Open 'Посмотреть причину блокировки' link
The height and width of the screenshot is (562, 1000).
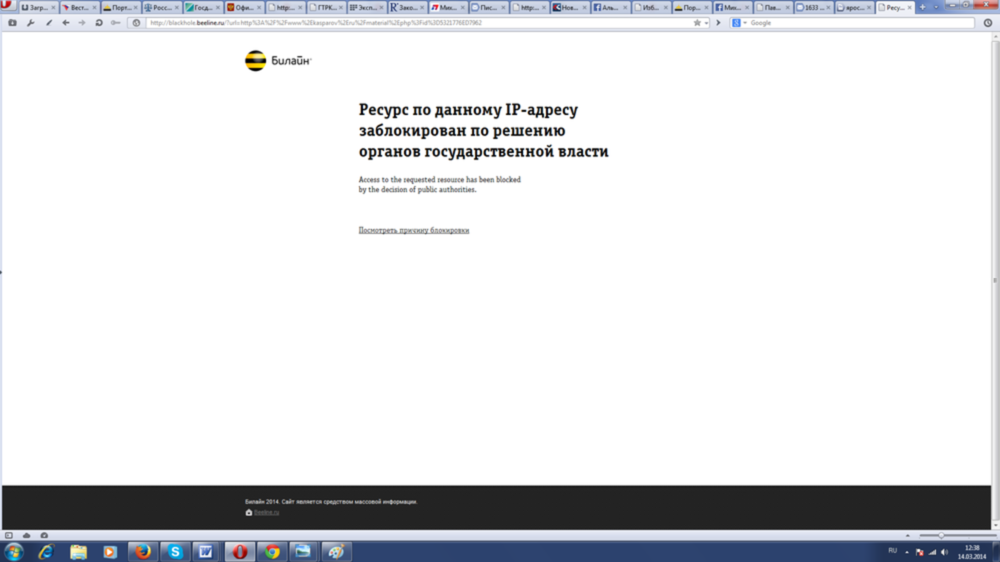point(413,230)
